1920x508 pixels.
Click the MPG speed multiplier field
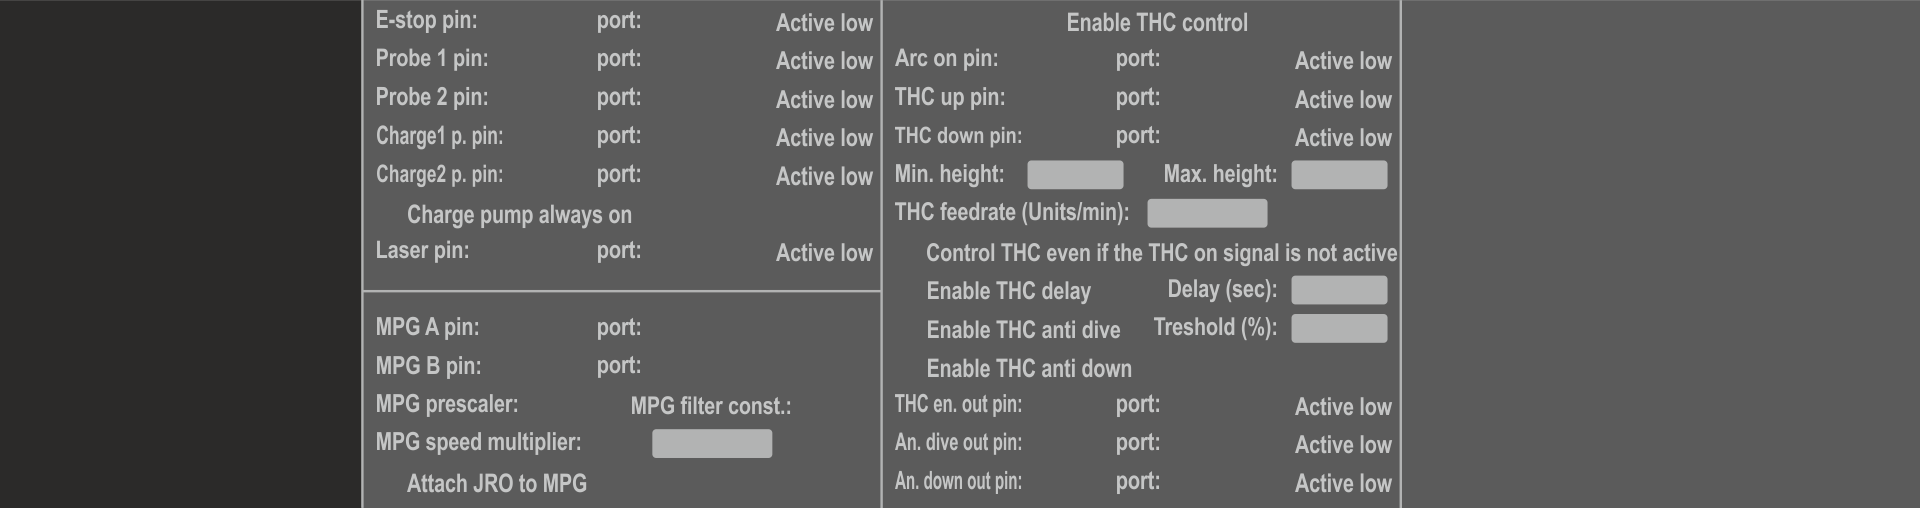712,444
